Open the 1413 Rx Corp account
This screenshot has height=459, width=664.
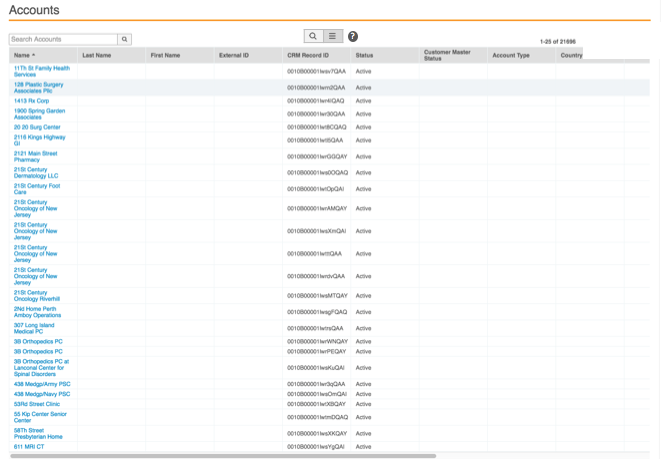[31, 101]
